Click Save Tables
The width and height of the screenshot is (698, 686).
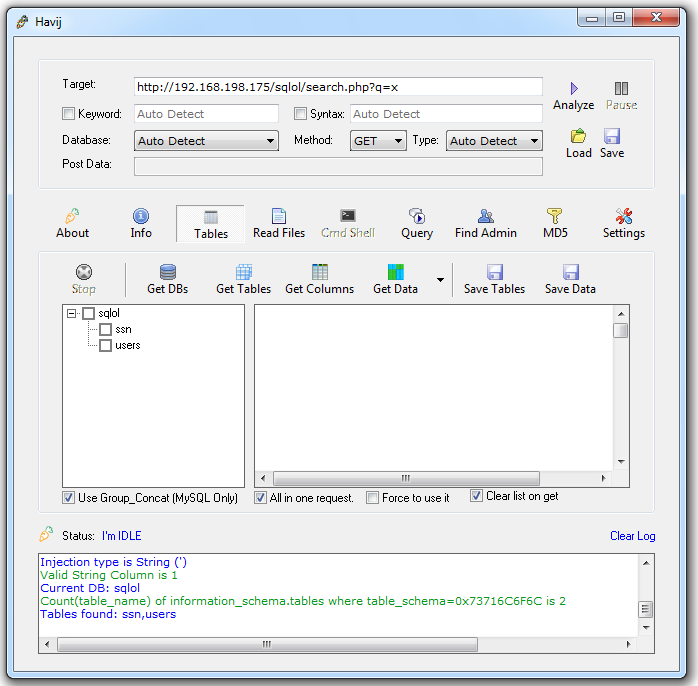tap(494, 280)
